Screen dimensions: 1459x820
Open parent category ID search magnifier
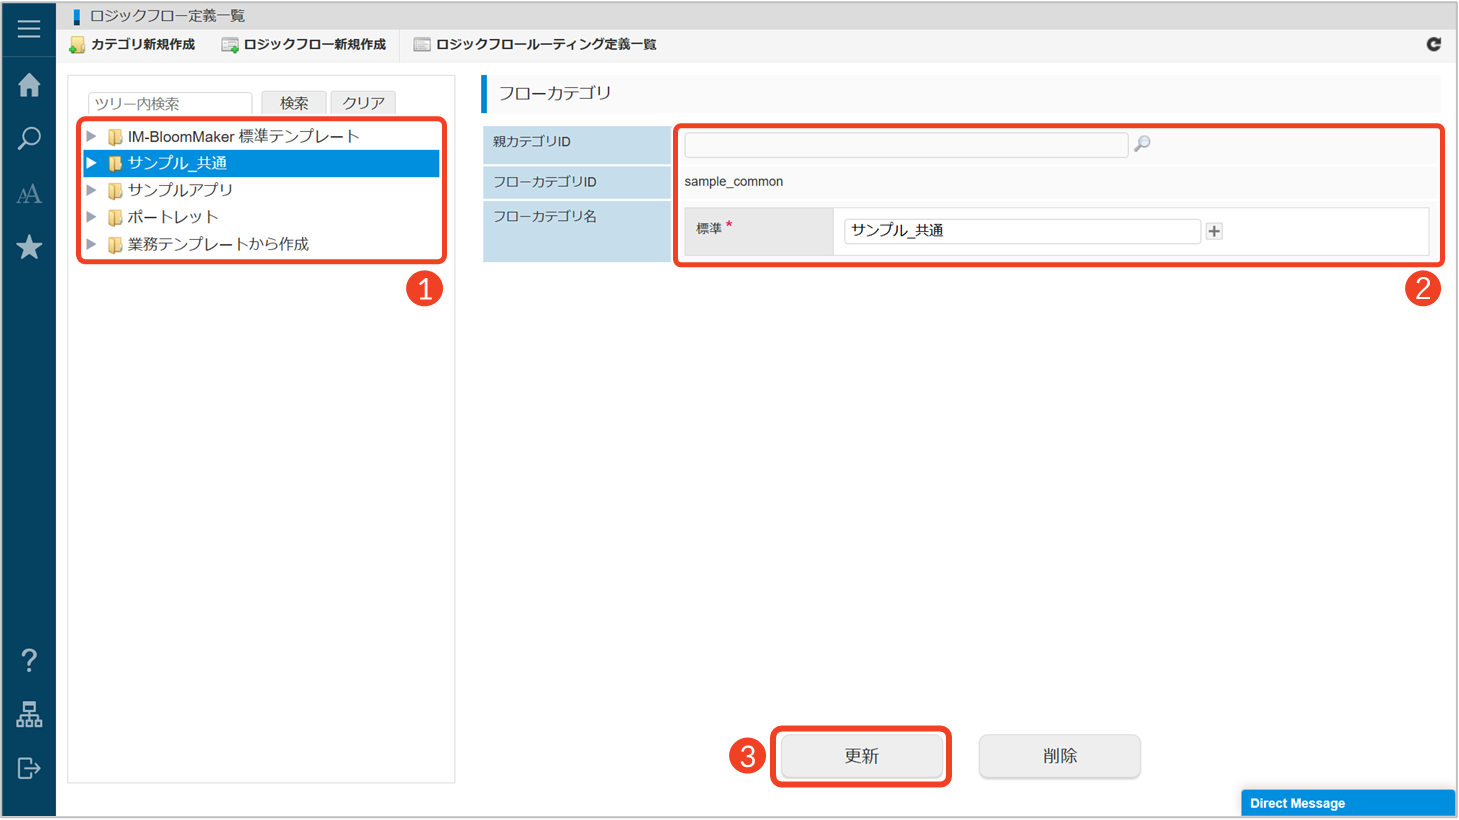[x=1142, y=144]
